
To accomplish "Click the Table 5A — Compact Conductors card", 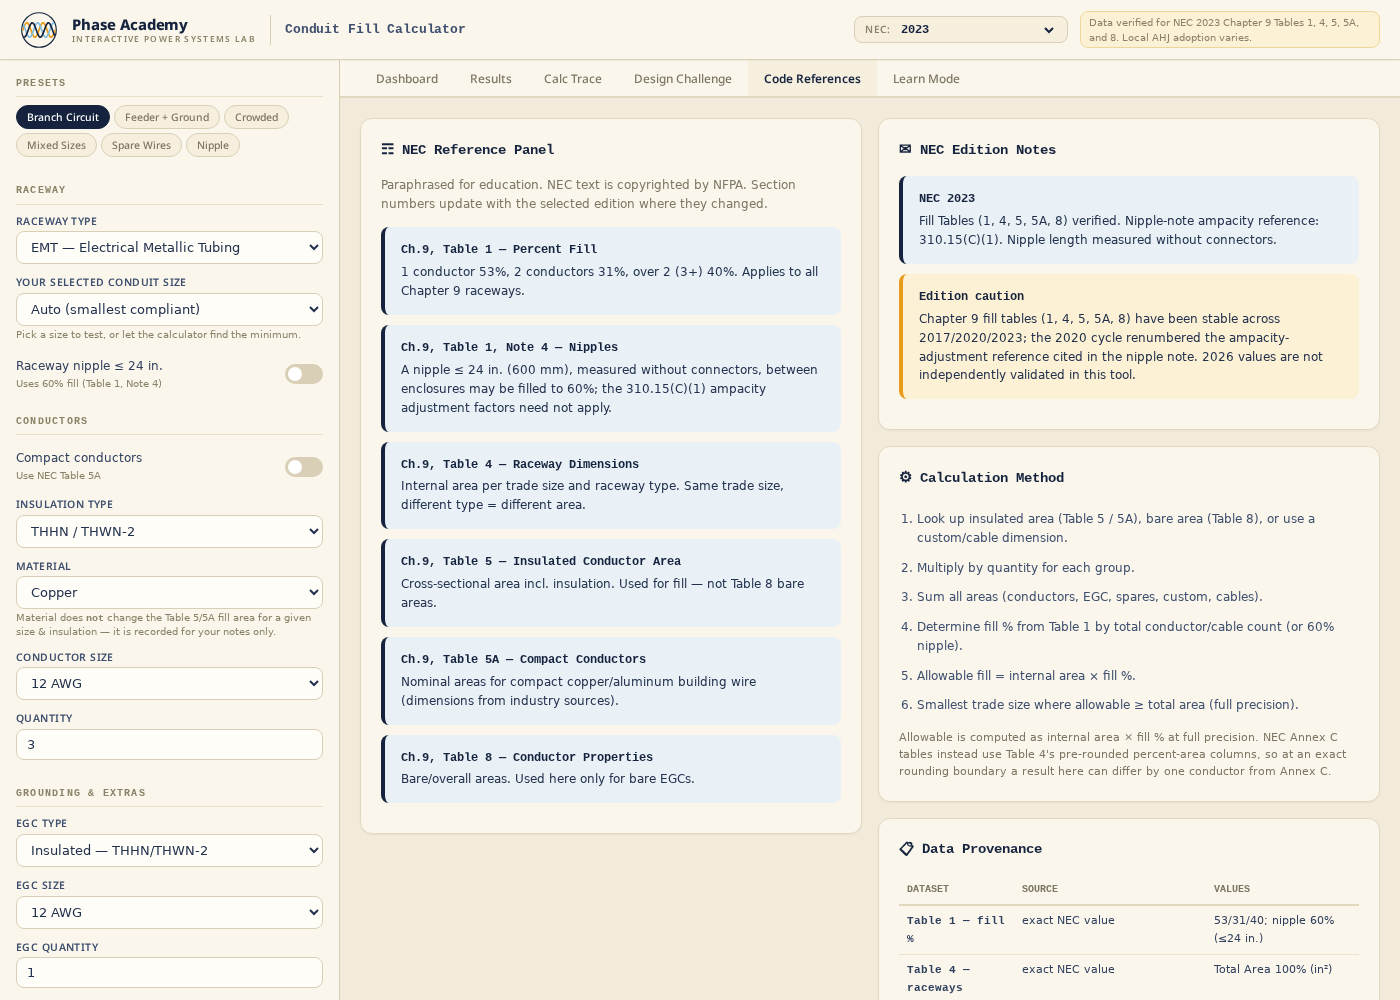I will [611, 681].
